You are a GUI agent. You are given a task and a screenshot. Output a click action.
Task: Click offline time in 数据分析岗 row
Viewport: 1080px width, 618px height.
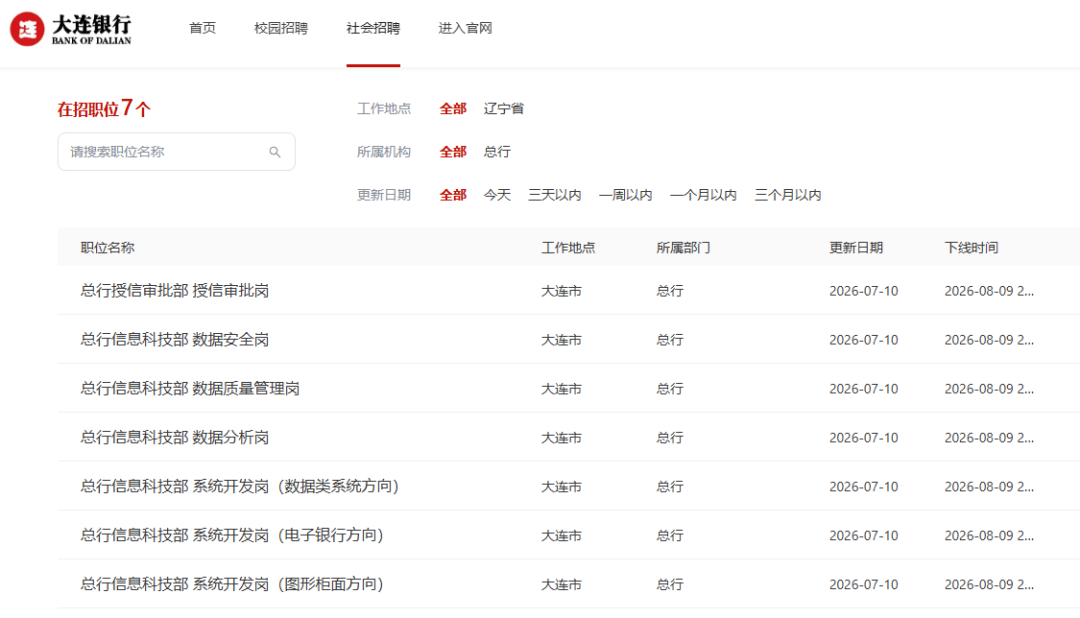[989, 438]
